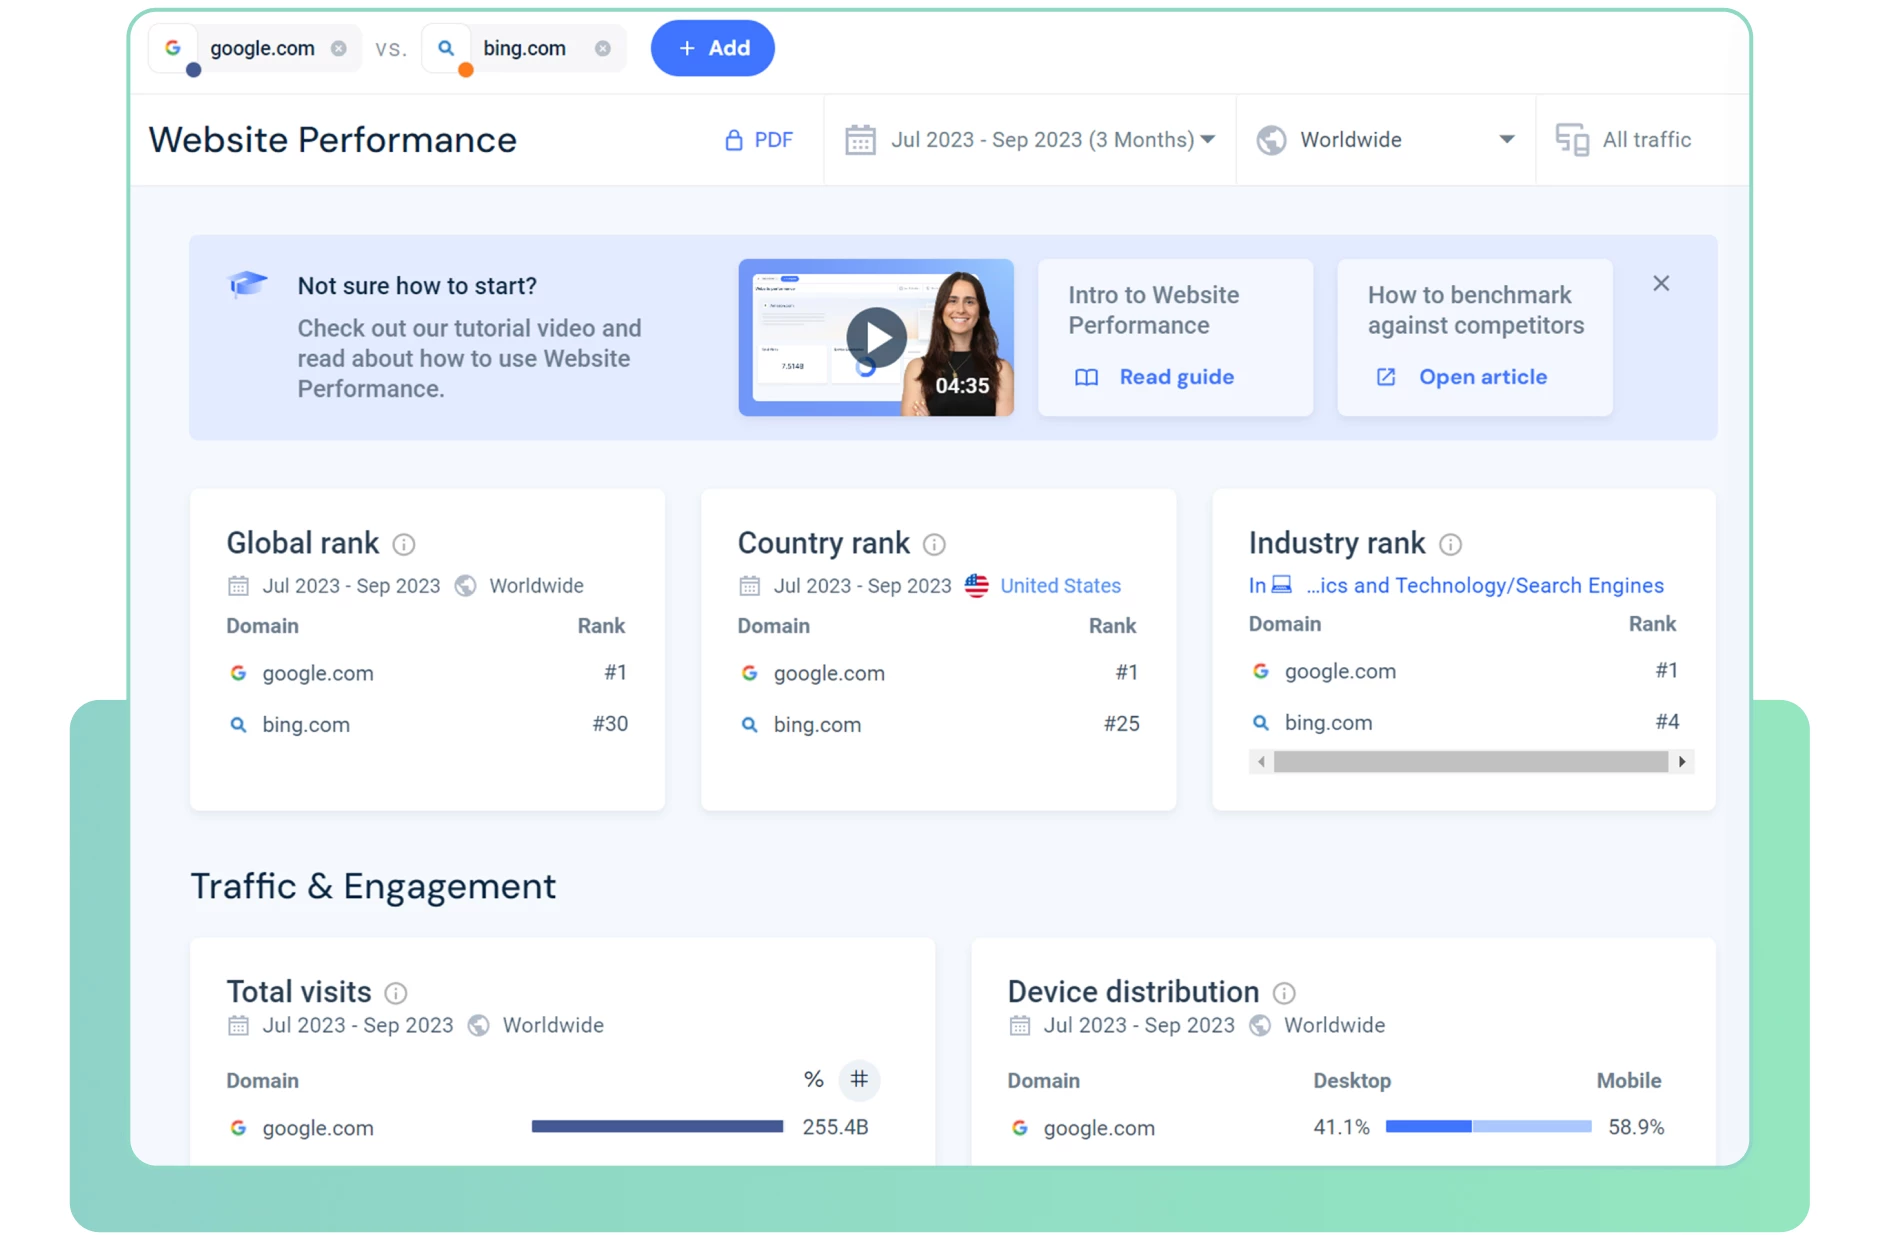Click the Add competitor button
Screen dimensions: 1879x1235
pos(712,48)
